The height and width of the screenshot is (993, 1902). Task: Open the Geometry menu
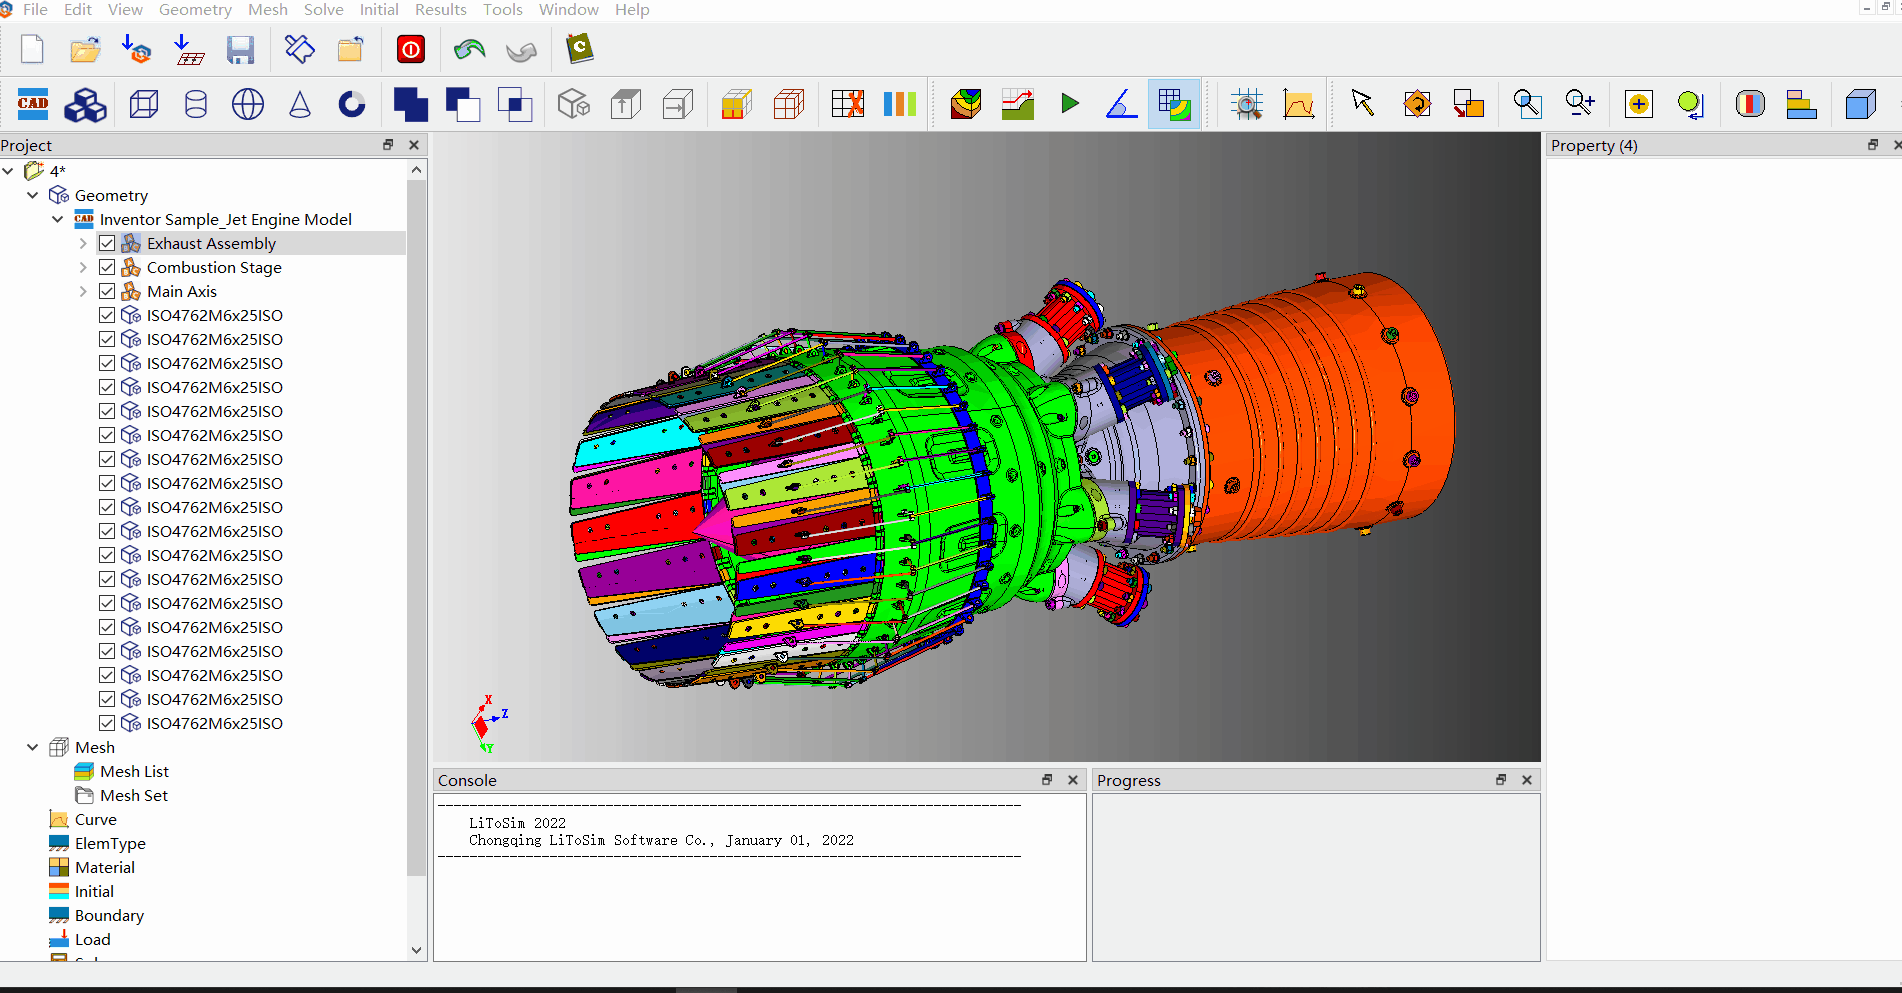coord(195,9)
